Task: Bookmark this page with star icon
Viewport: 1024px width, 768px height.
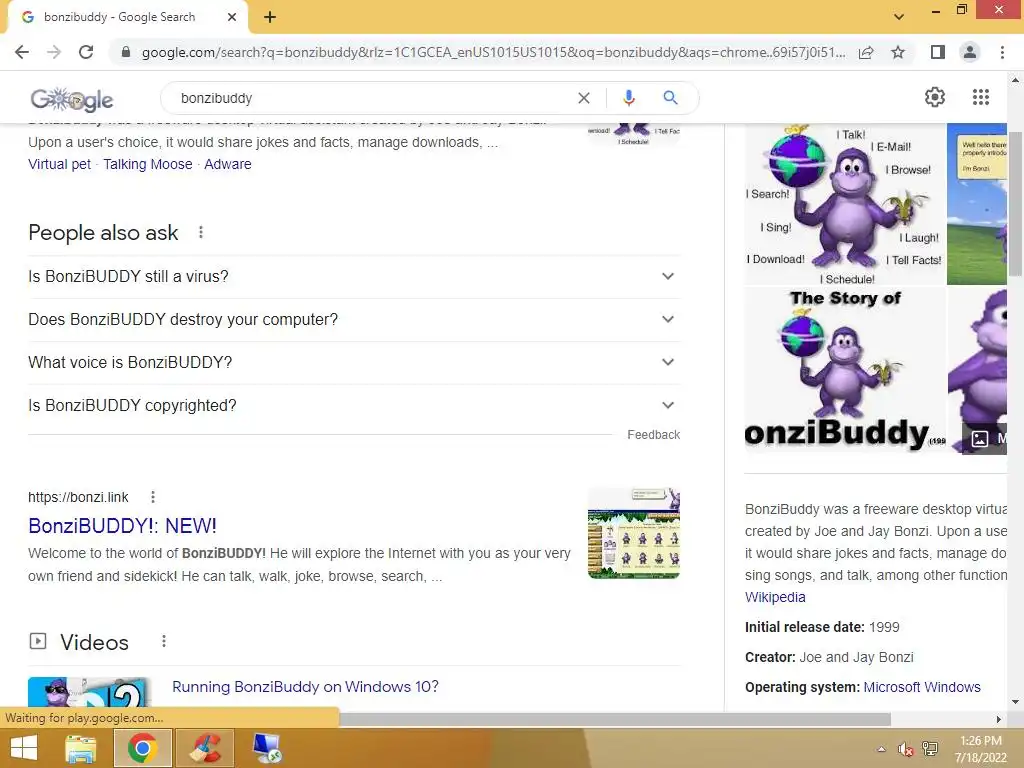Action: click(898, 52)
